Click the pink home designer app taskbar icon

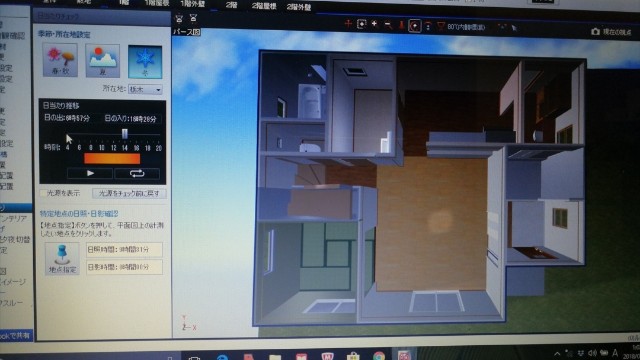click(x=403, y=356)
